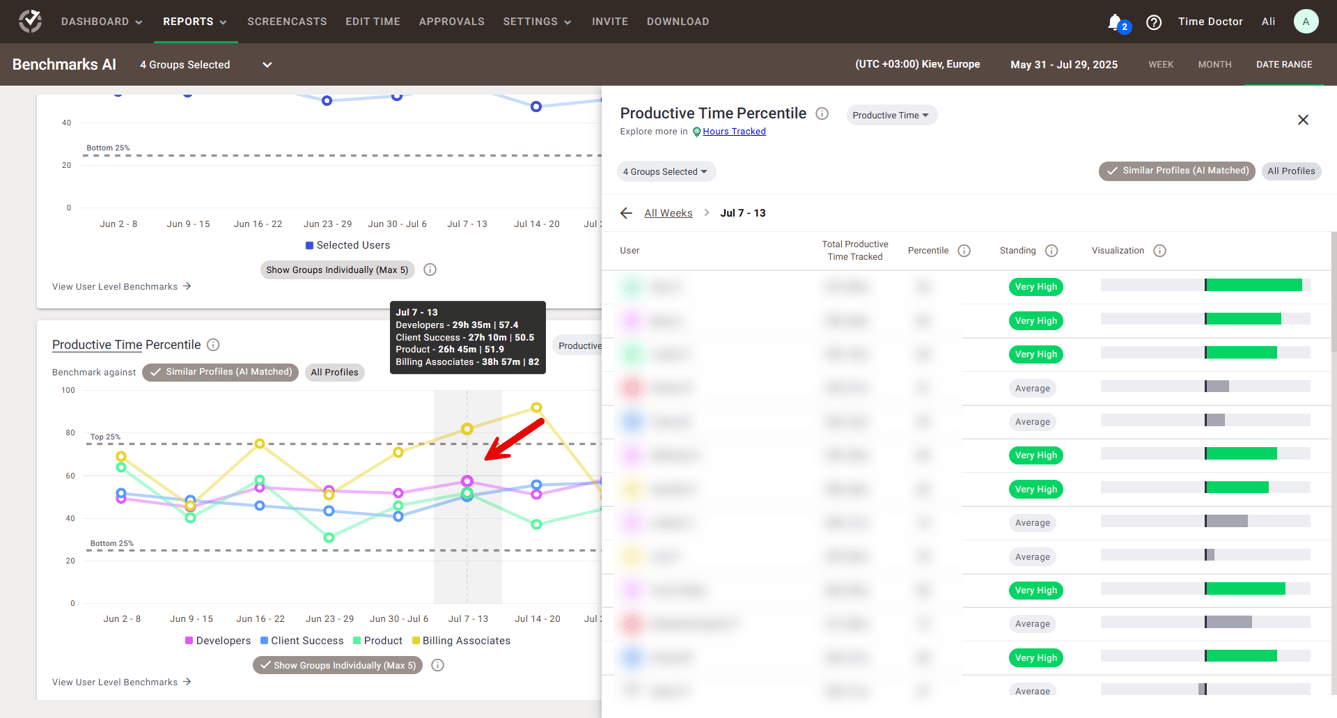The image size is (1337, 718).
Task: Open the Hours Tracked link
Action: 733,131
